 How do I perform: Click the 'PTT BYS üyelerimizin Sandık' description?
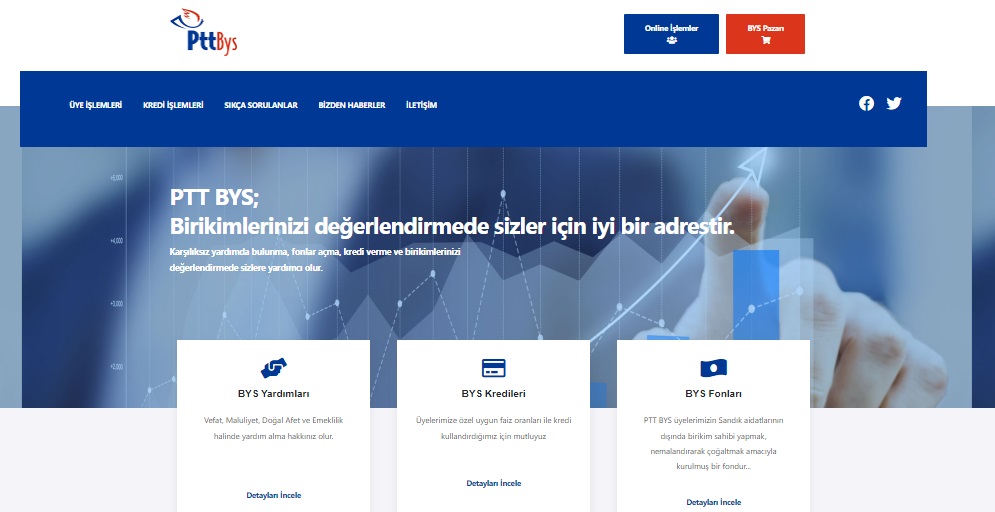713,443
